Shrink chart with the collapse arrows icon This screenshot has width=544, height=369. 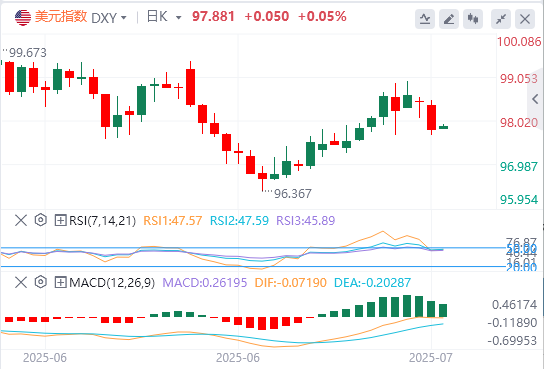501,19
